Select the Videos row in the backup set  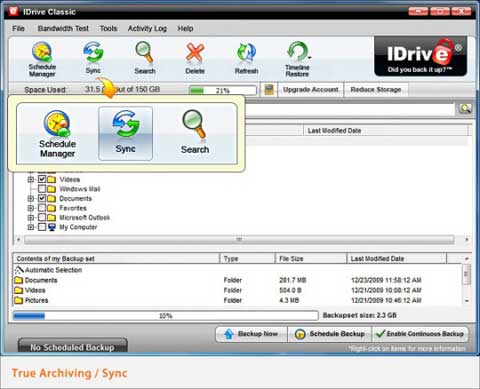[237, 290]
